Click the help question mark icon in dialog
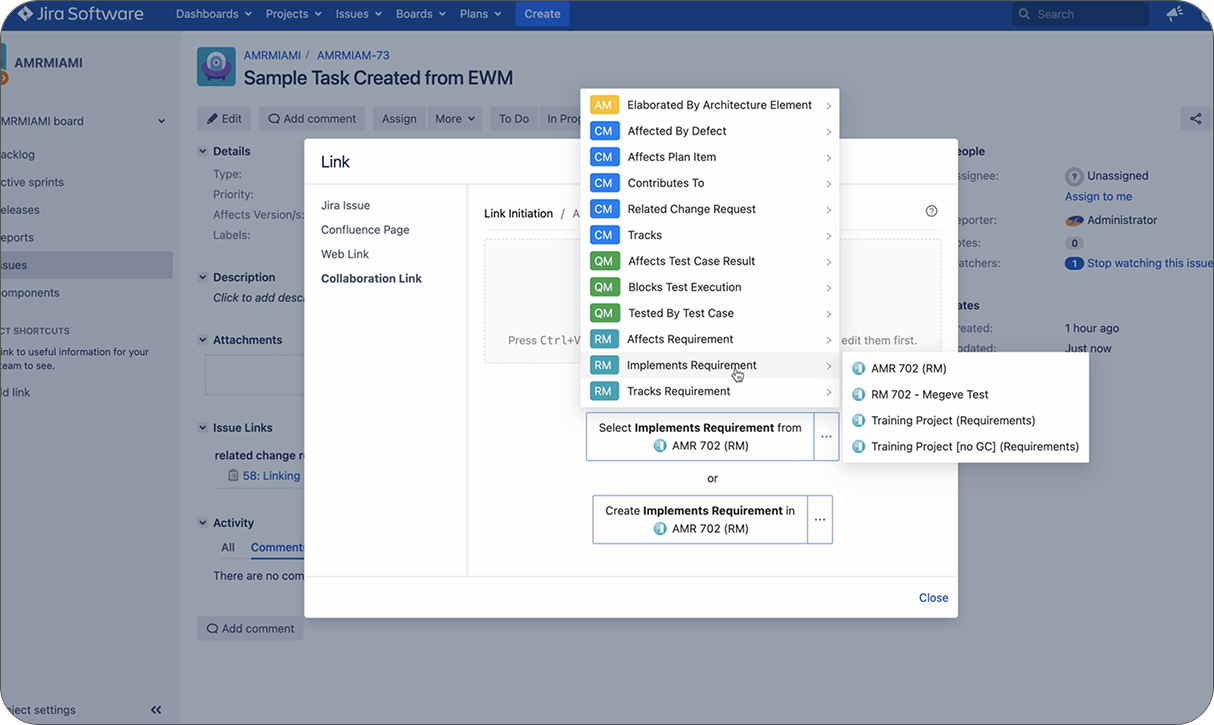The image size is (1214, 725). [x=931, y=211]
